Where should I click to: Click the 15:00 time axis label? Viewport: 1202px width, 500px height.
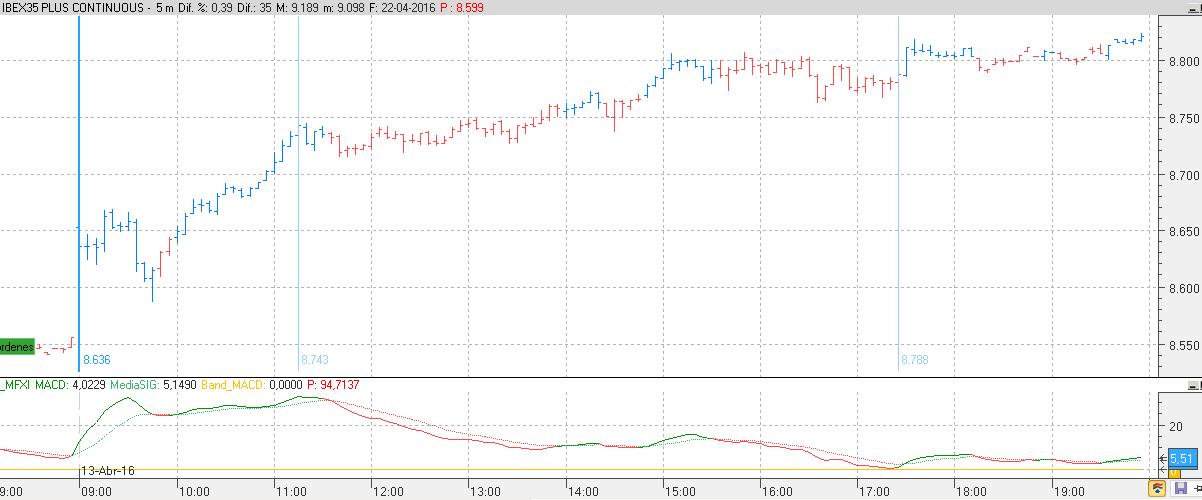click(x=679, y=492)
